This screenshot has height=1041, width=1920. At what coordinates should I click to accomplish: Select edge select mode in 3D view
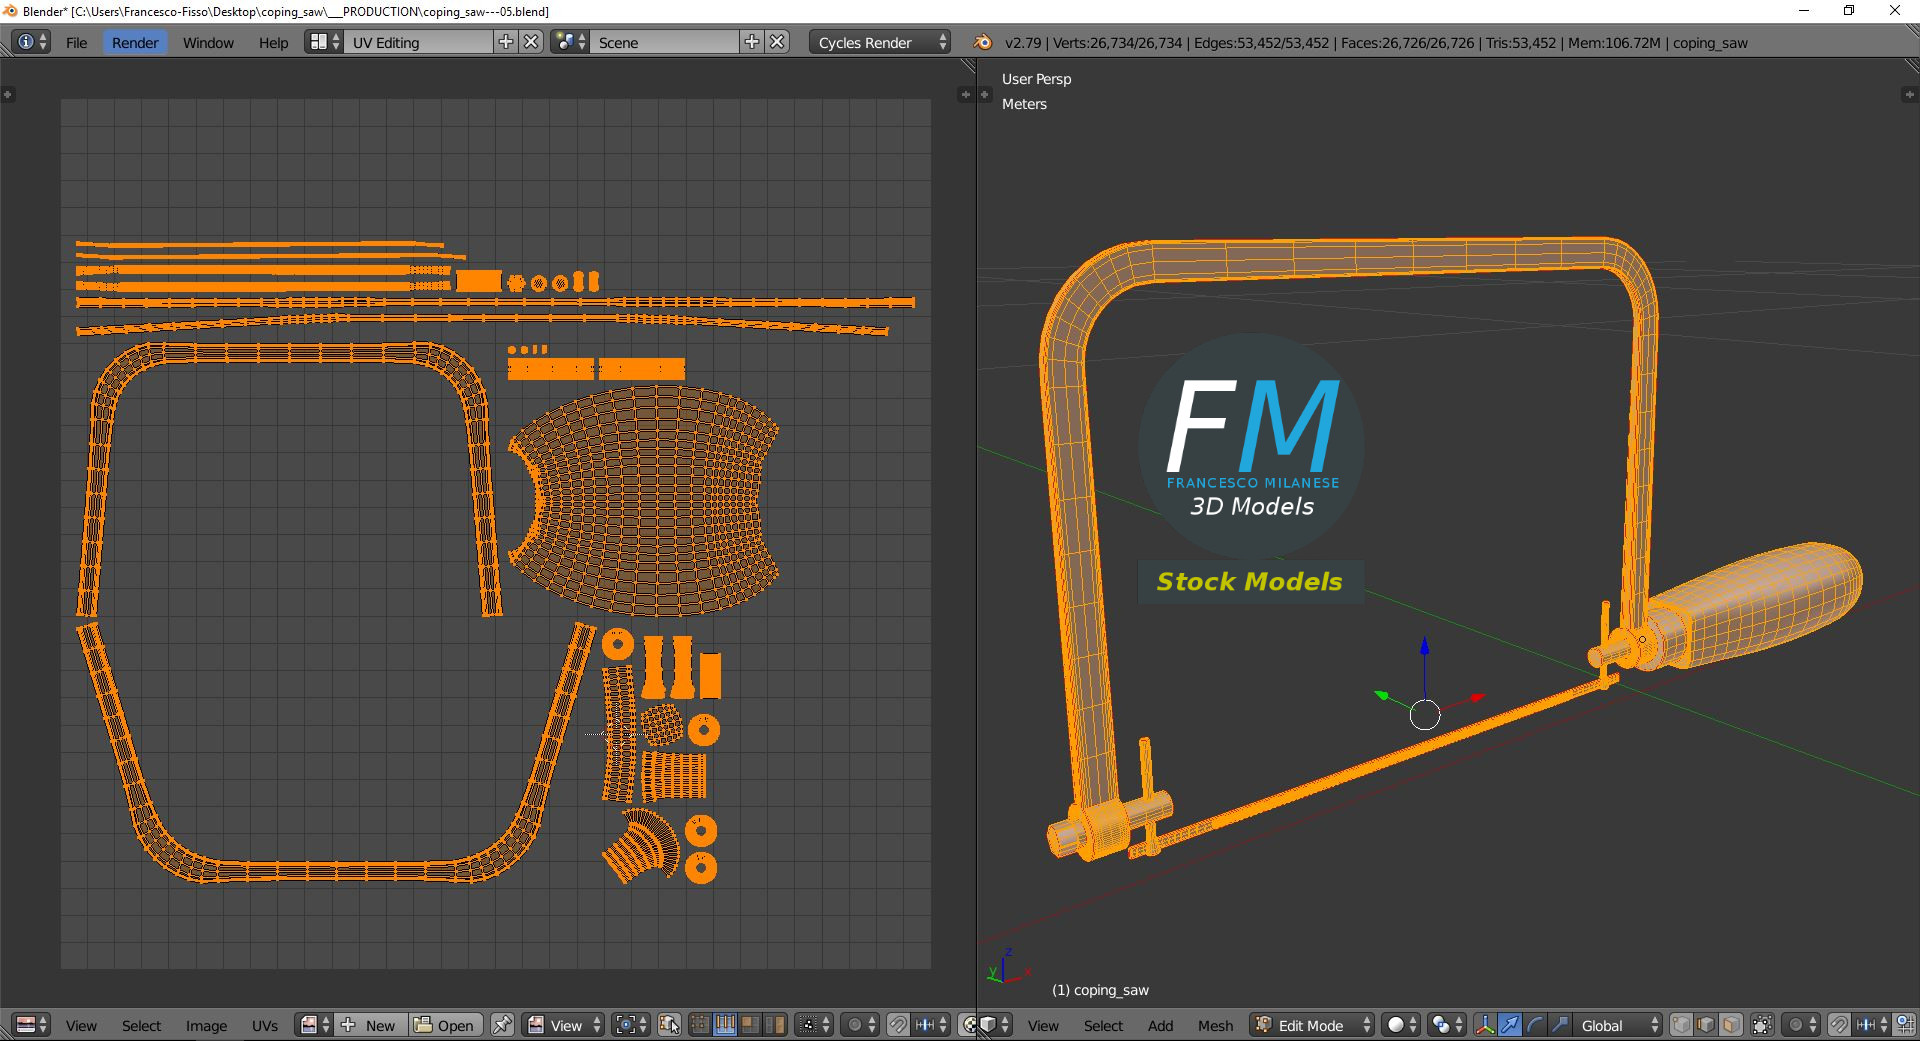click(x=1706, y=1025)
